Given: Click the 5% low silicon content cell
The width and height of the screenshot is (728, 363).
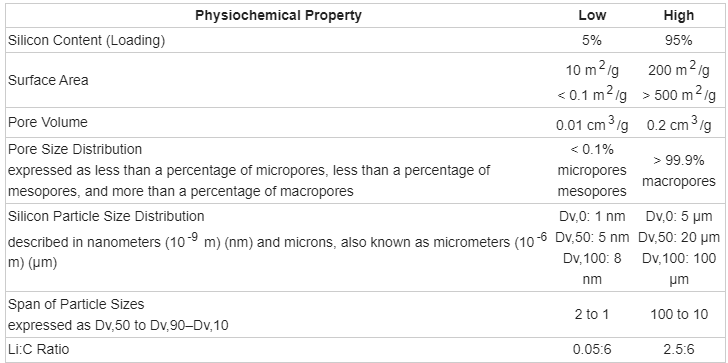Looking at the screenshot, I should coord(592,40).
